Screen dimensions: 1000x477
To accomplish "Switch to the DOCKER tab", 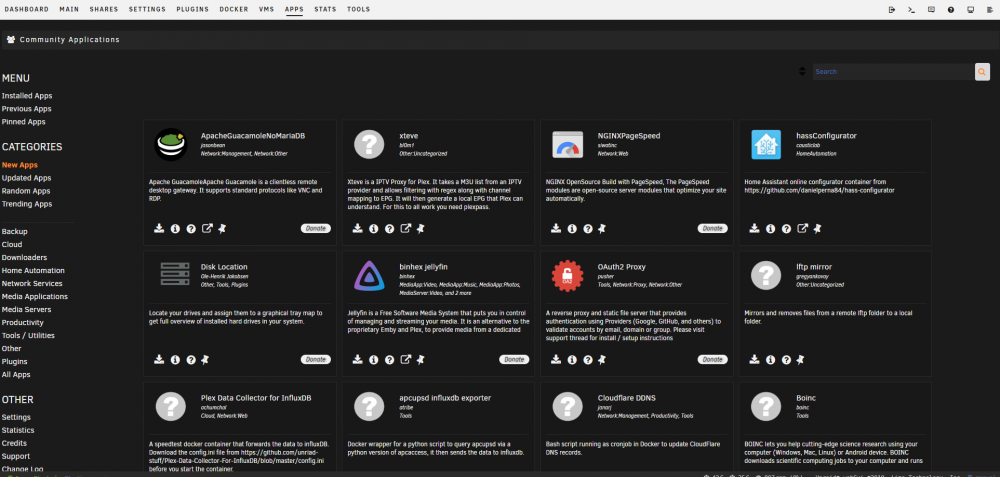I will tap(234, 10).
